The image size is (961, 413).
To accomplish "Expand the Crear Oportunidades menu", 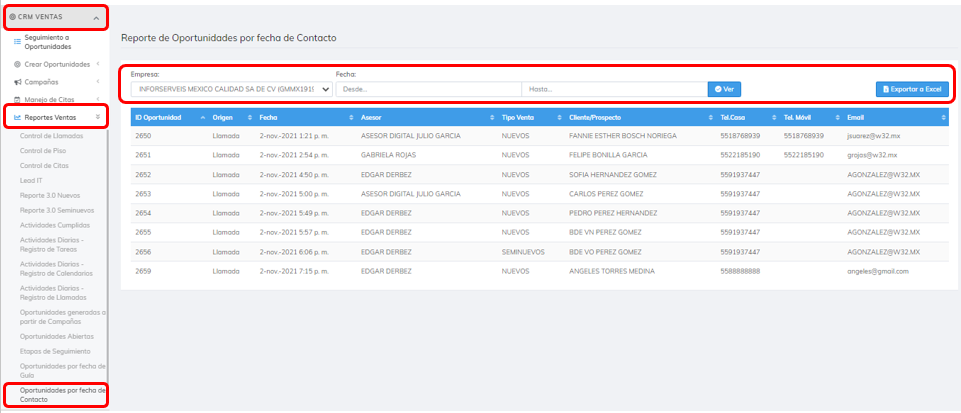I will tap(55, 64).
